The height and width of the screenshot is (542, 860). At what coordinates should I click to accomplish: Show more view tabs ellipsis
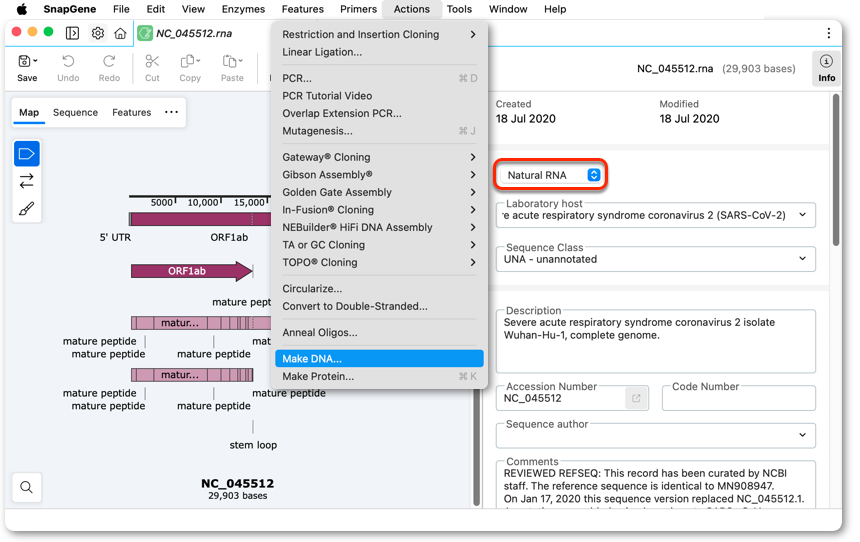(171, 112)
